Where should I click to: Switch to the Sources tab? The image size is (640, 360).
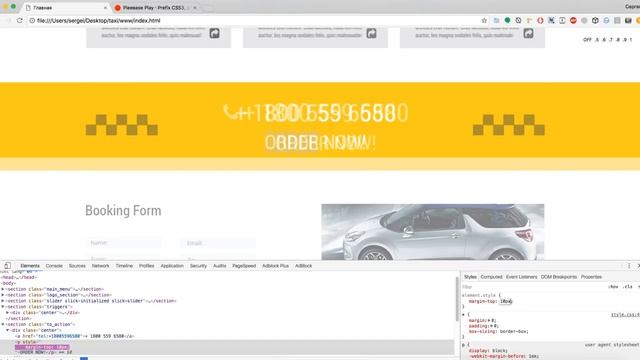point(77,266)
